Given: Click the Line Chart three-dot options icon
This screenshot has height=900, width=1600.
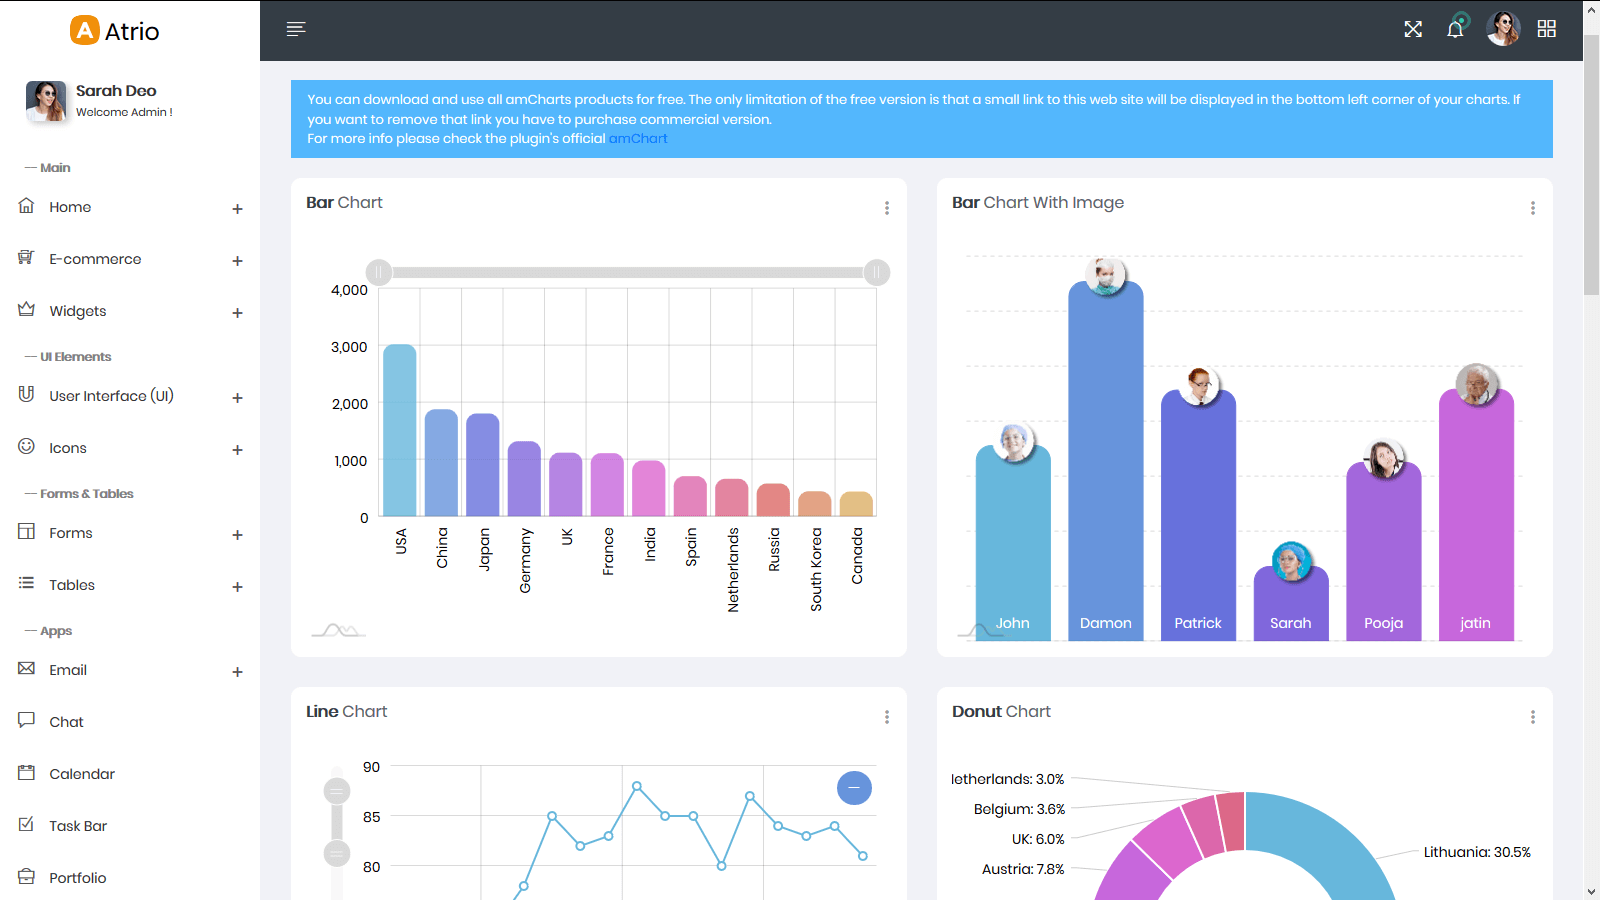Looking at the screenshot, I should click(886, 717).
